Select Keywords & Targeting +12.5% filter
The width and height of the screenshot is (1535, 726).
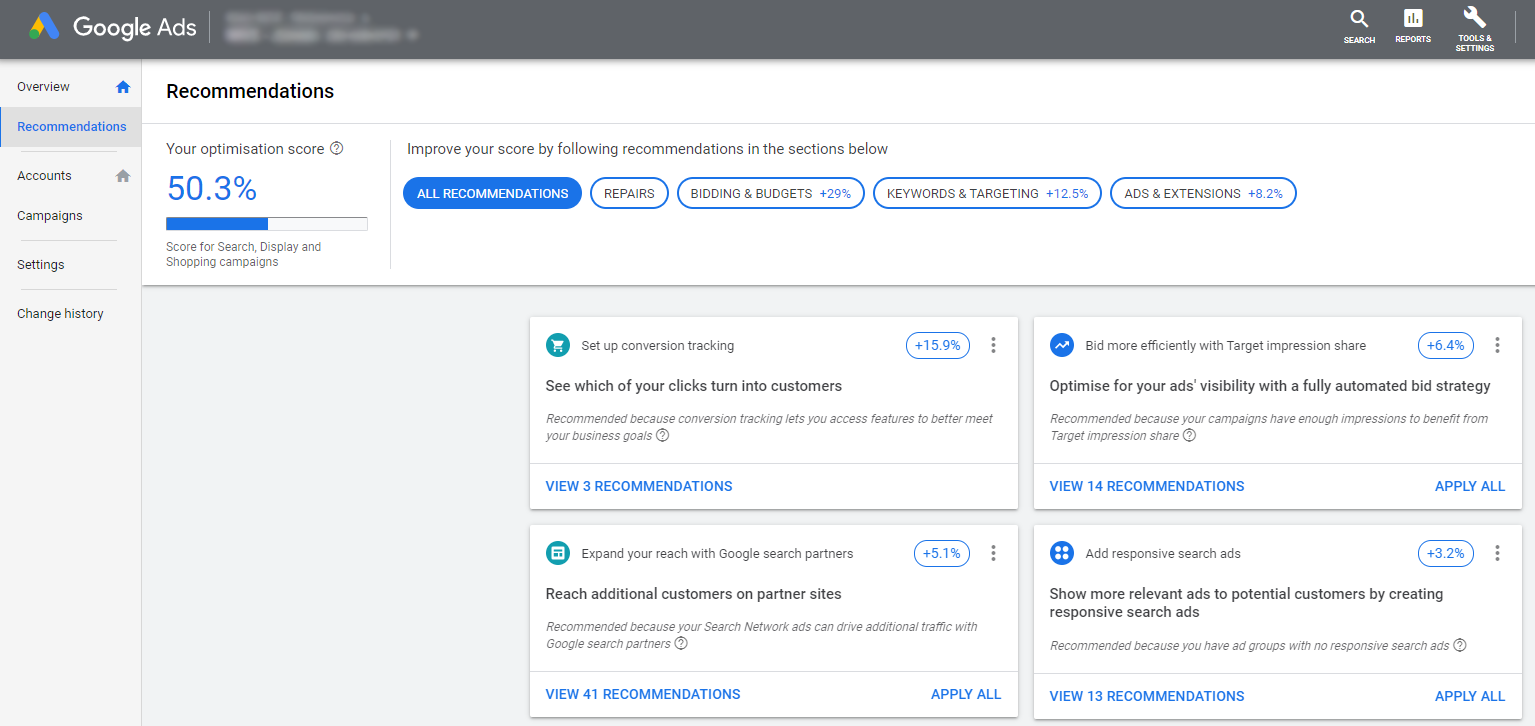tap(987, 194)
